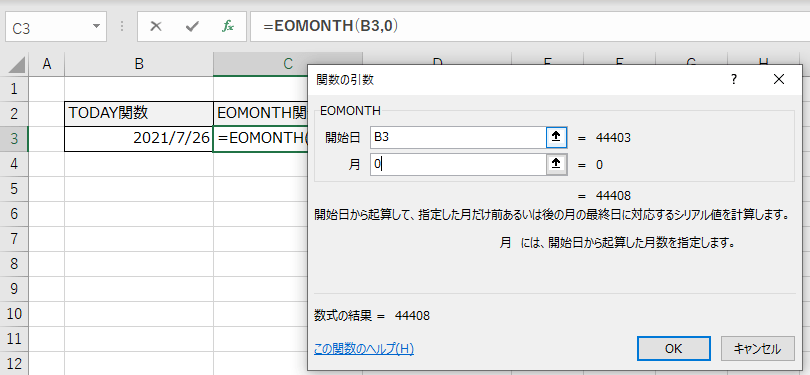The width and height of the screenshot is (810, 375).
Task: Select row 4 header
Action: click(14, 164)
